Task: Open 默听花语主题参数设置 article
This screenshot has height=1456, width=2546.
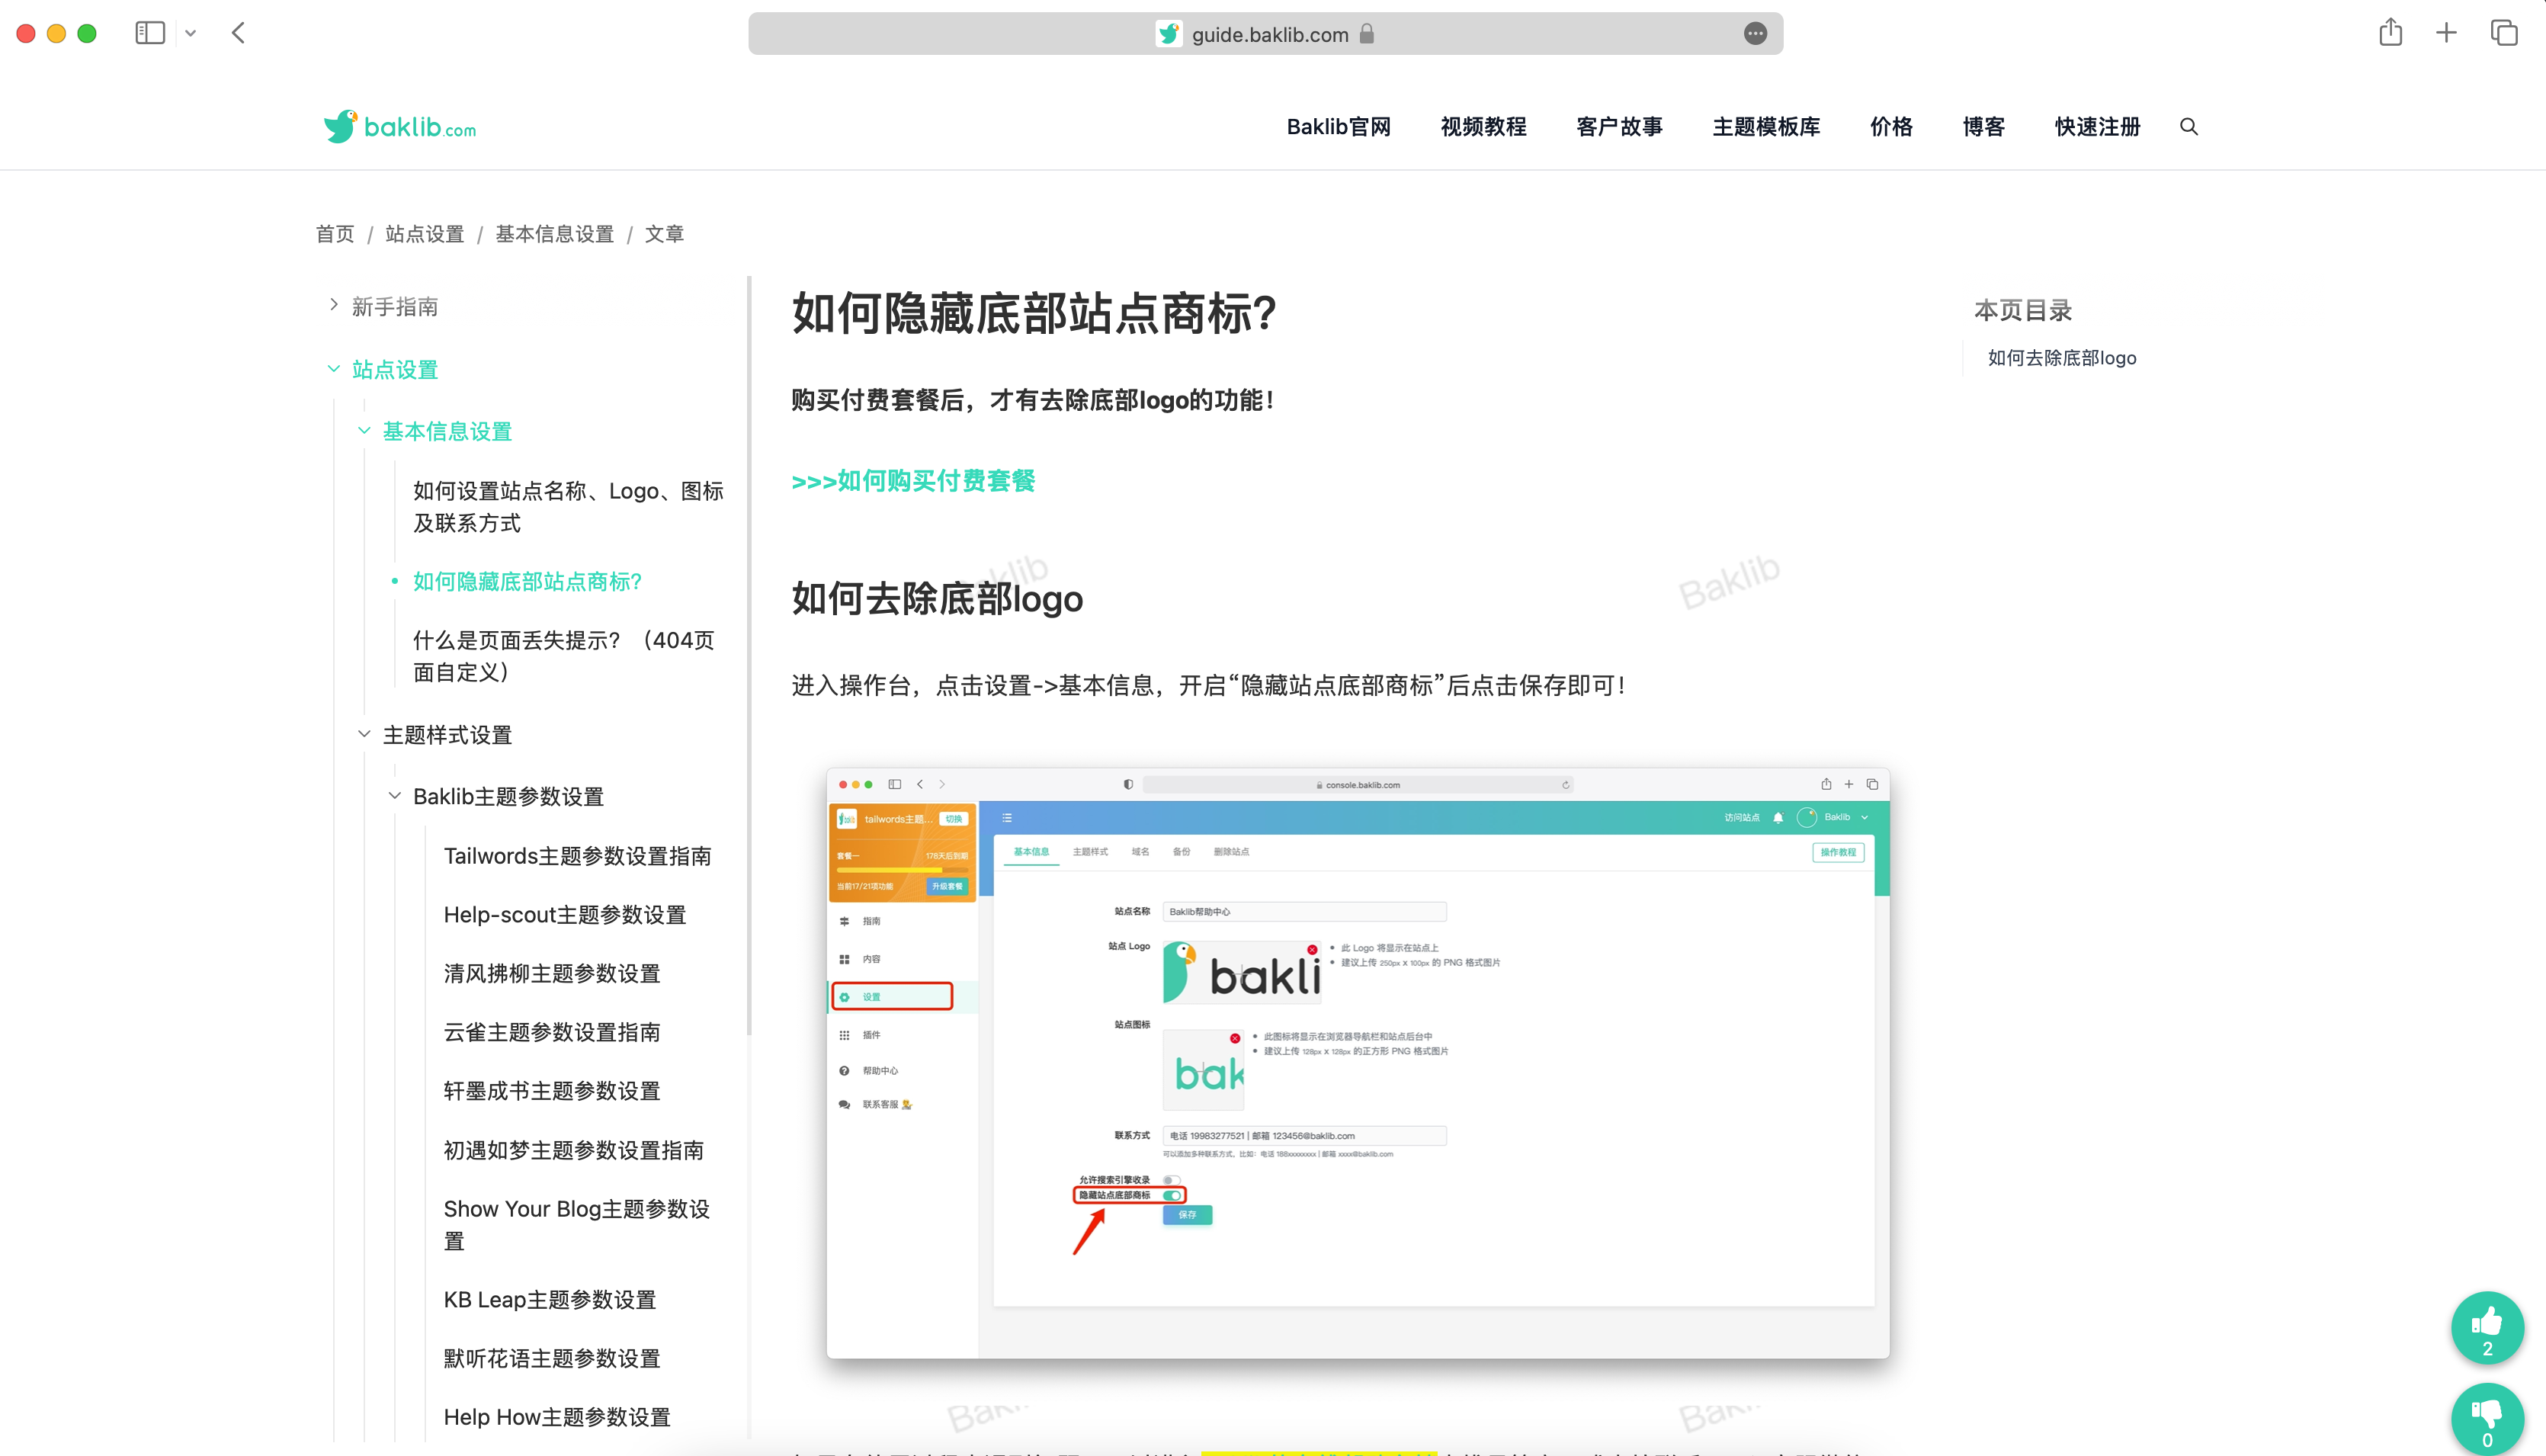Action: [x=552, y=1358]
